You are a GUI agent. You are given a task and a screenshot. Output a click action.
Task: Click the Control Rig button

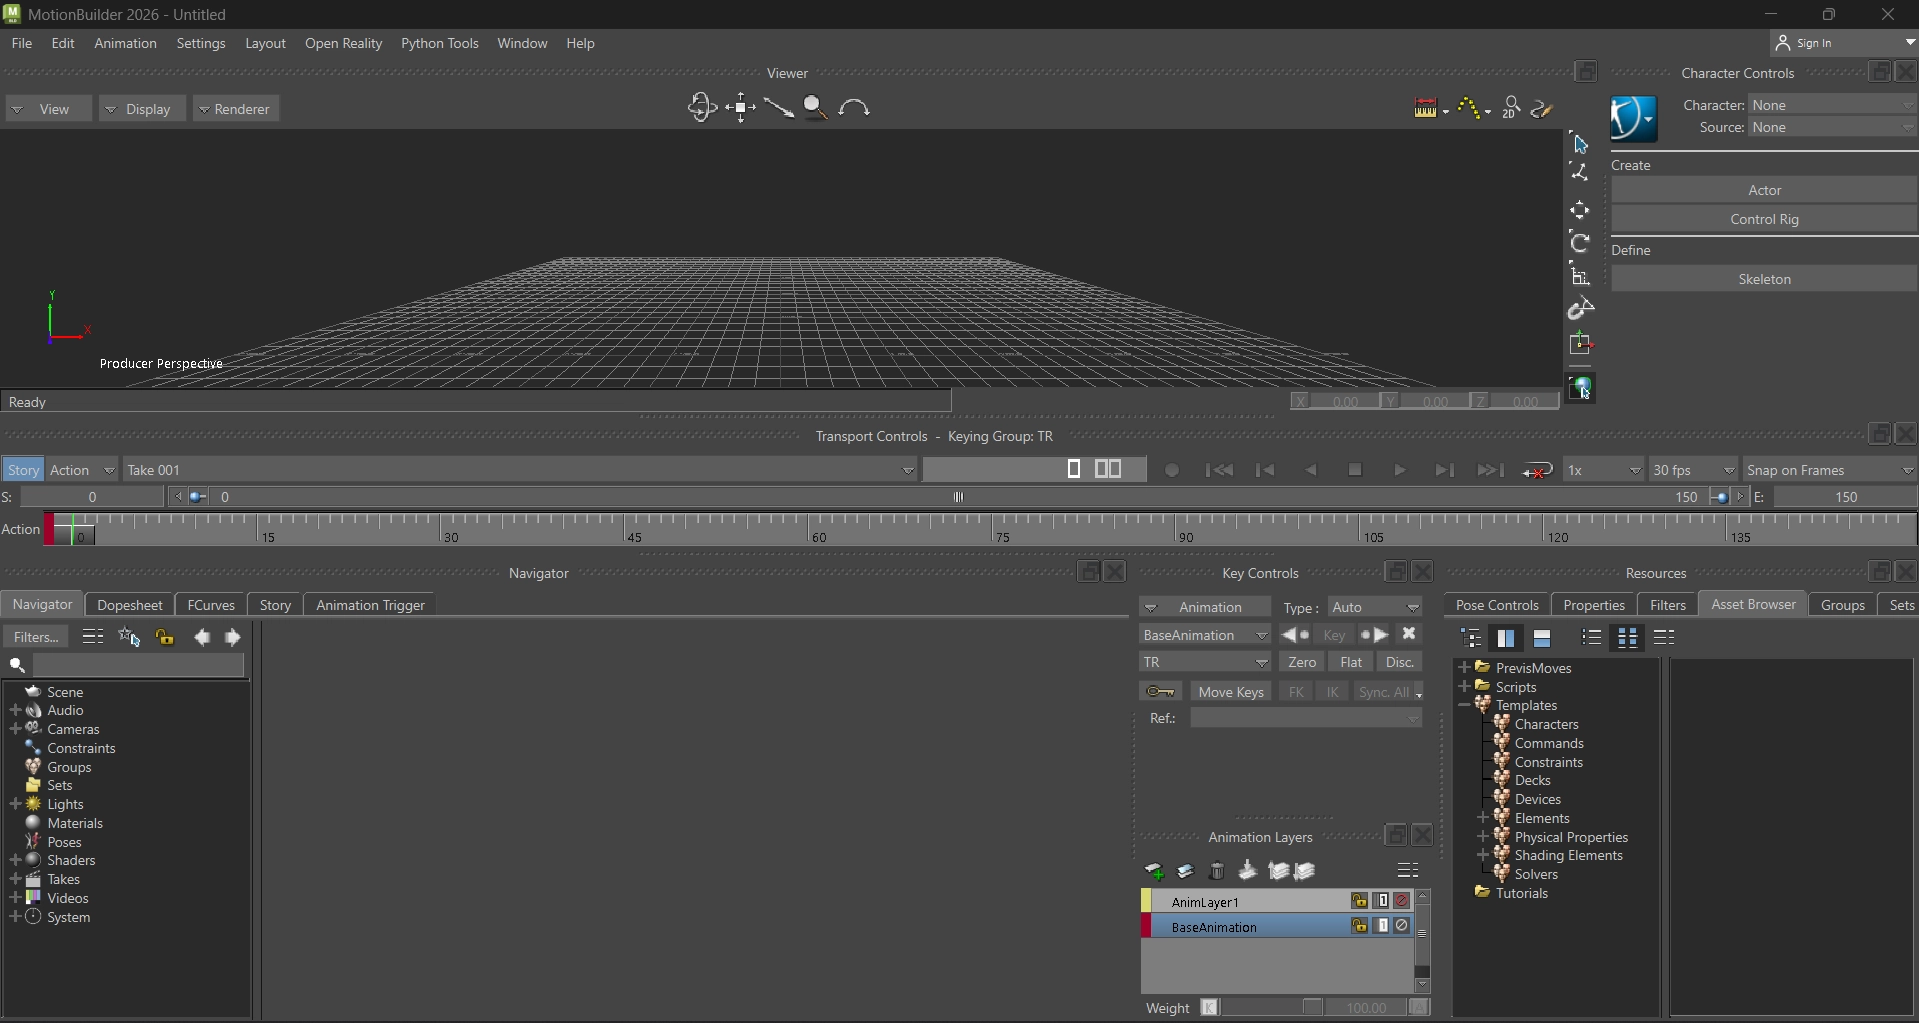pyautogui.click(x=1764, y=219)
